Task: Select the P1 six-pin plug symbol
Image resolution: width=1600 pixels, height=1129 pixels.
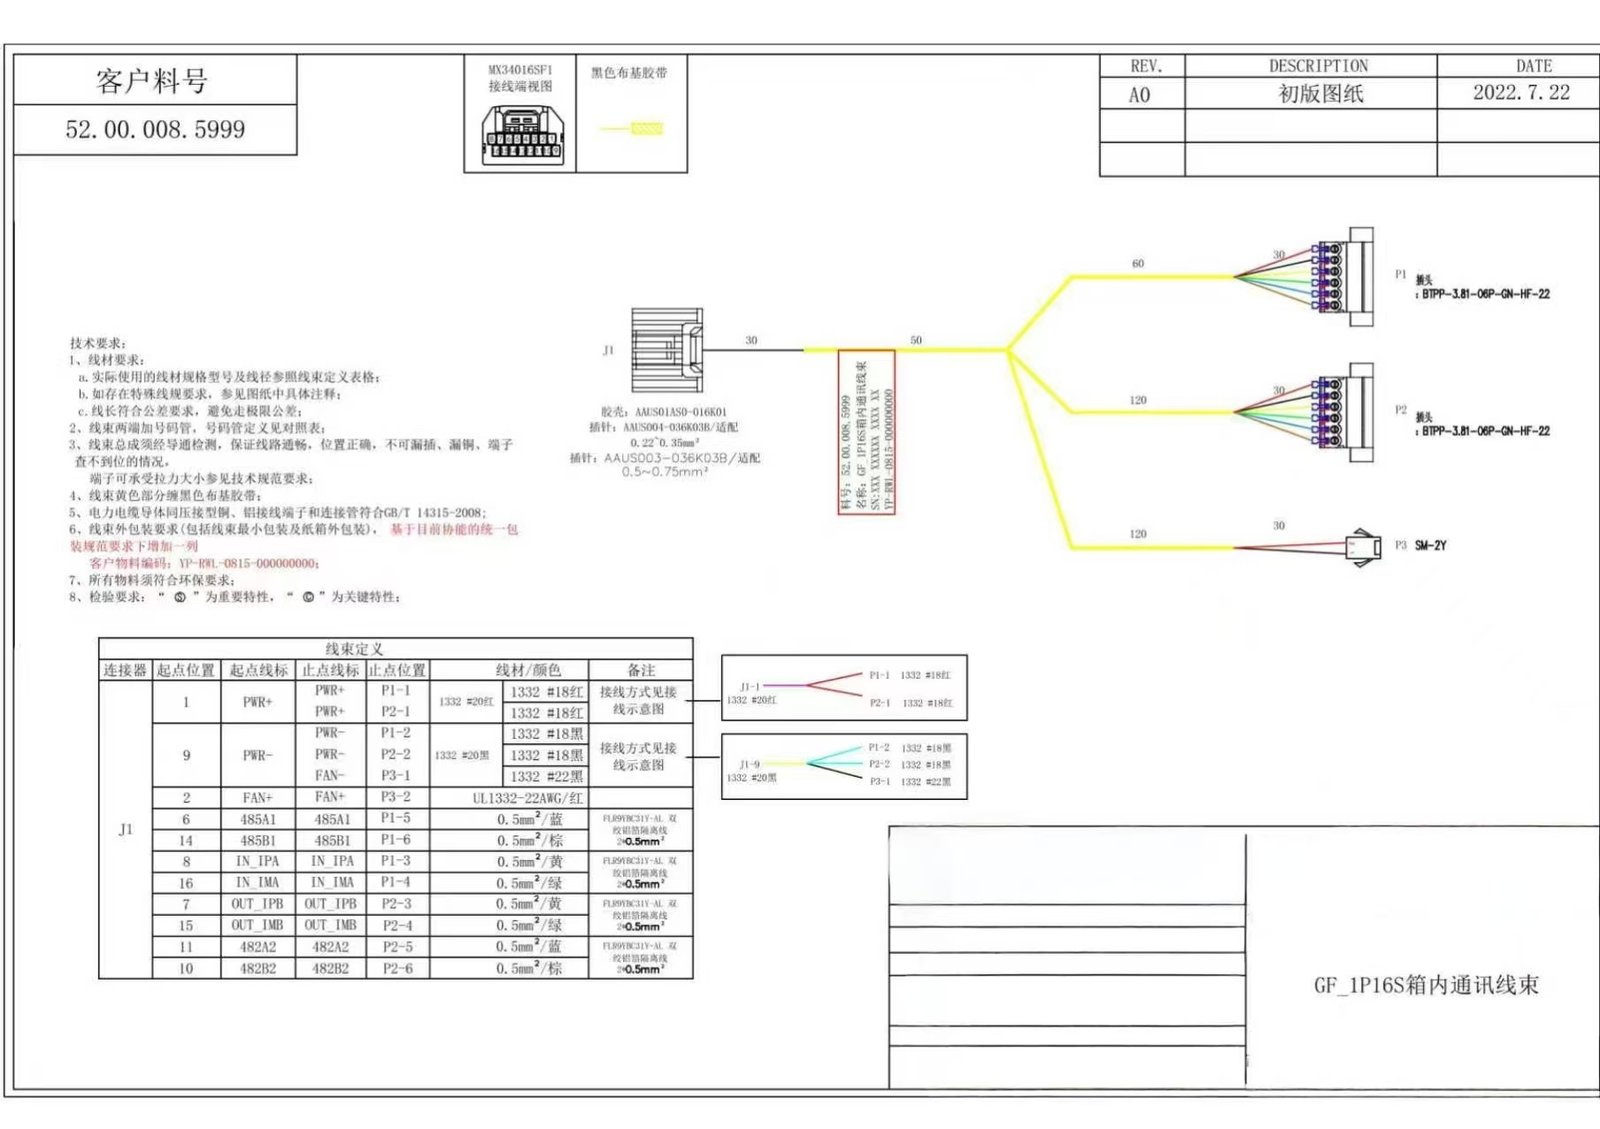Action: pyautogui.click(x=1346, y=277)
